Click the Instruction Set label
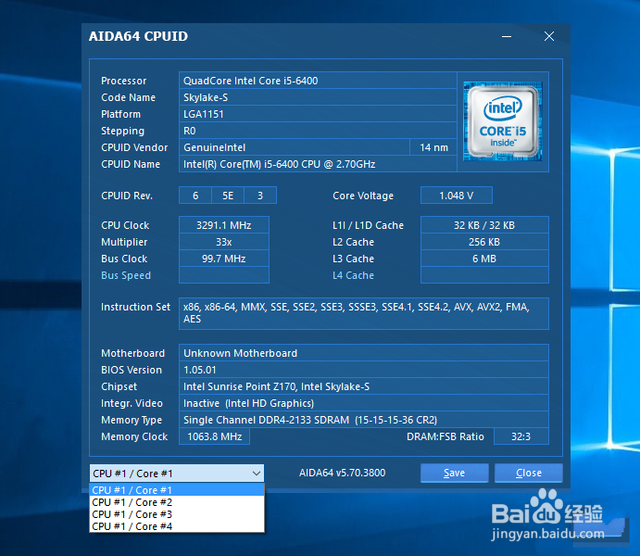 tap(136, 307)
